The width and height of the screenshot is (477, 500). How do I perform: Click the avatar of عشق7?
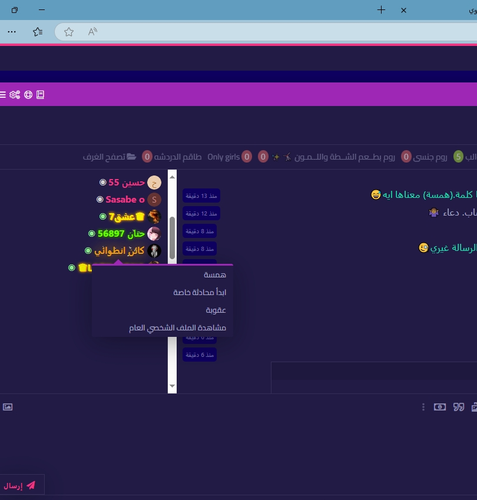pos(154,217)
